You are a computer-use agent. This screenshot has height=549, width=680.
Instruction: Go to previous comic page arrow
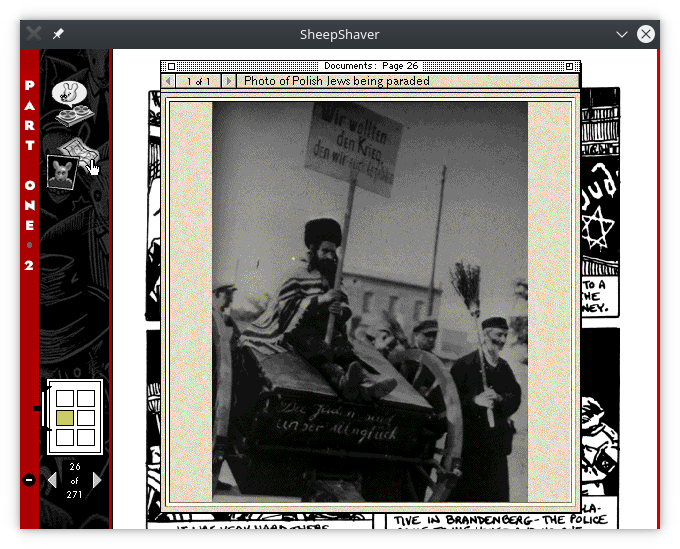[52, 481]
